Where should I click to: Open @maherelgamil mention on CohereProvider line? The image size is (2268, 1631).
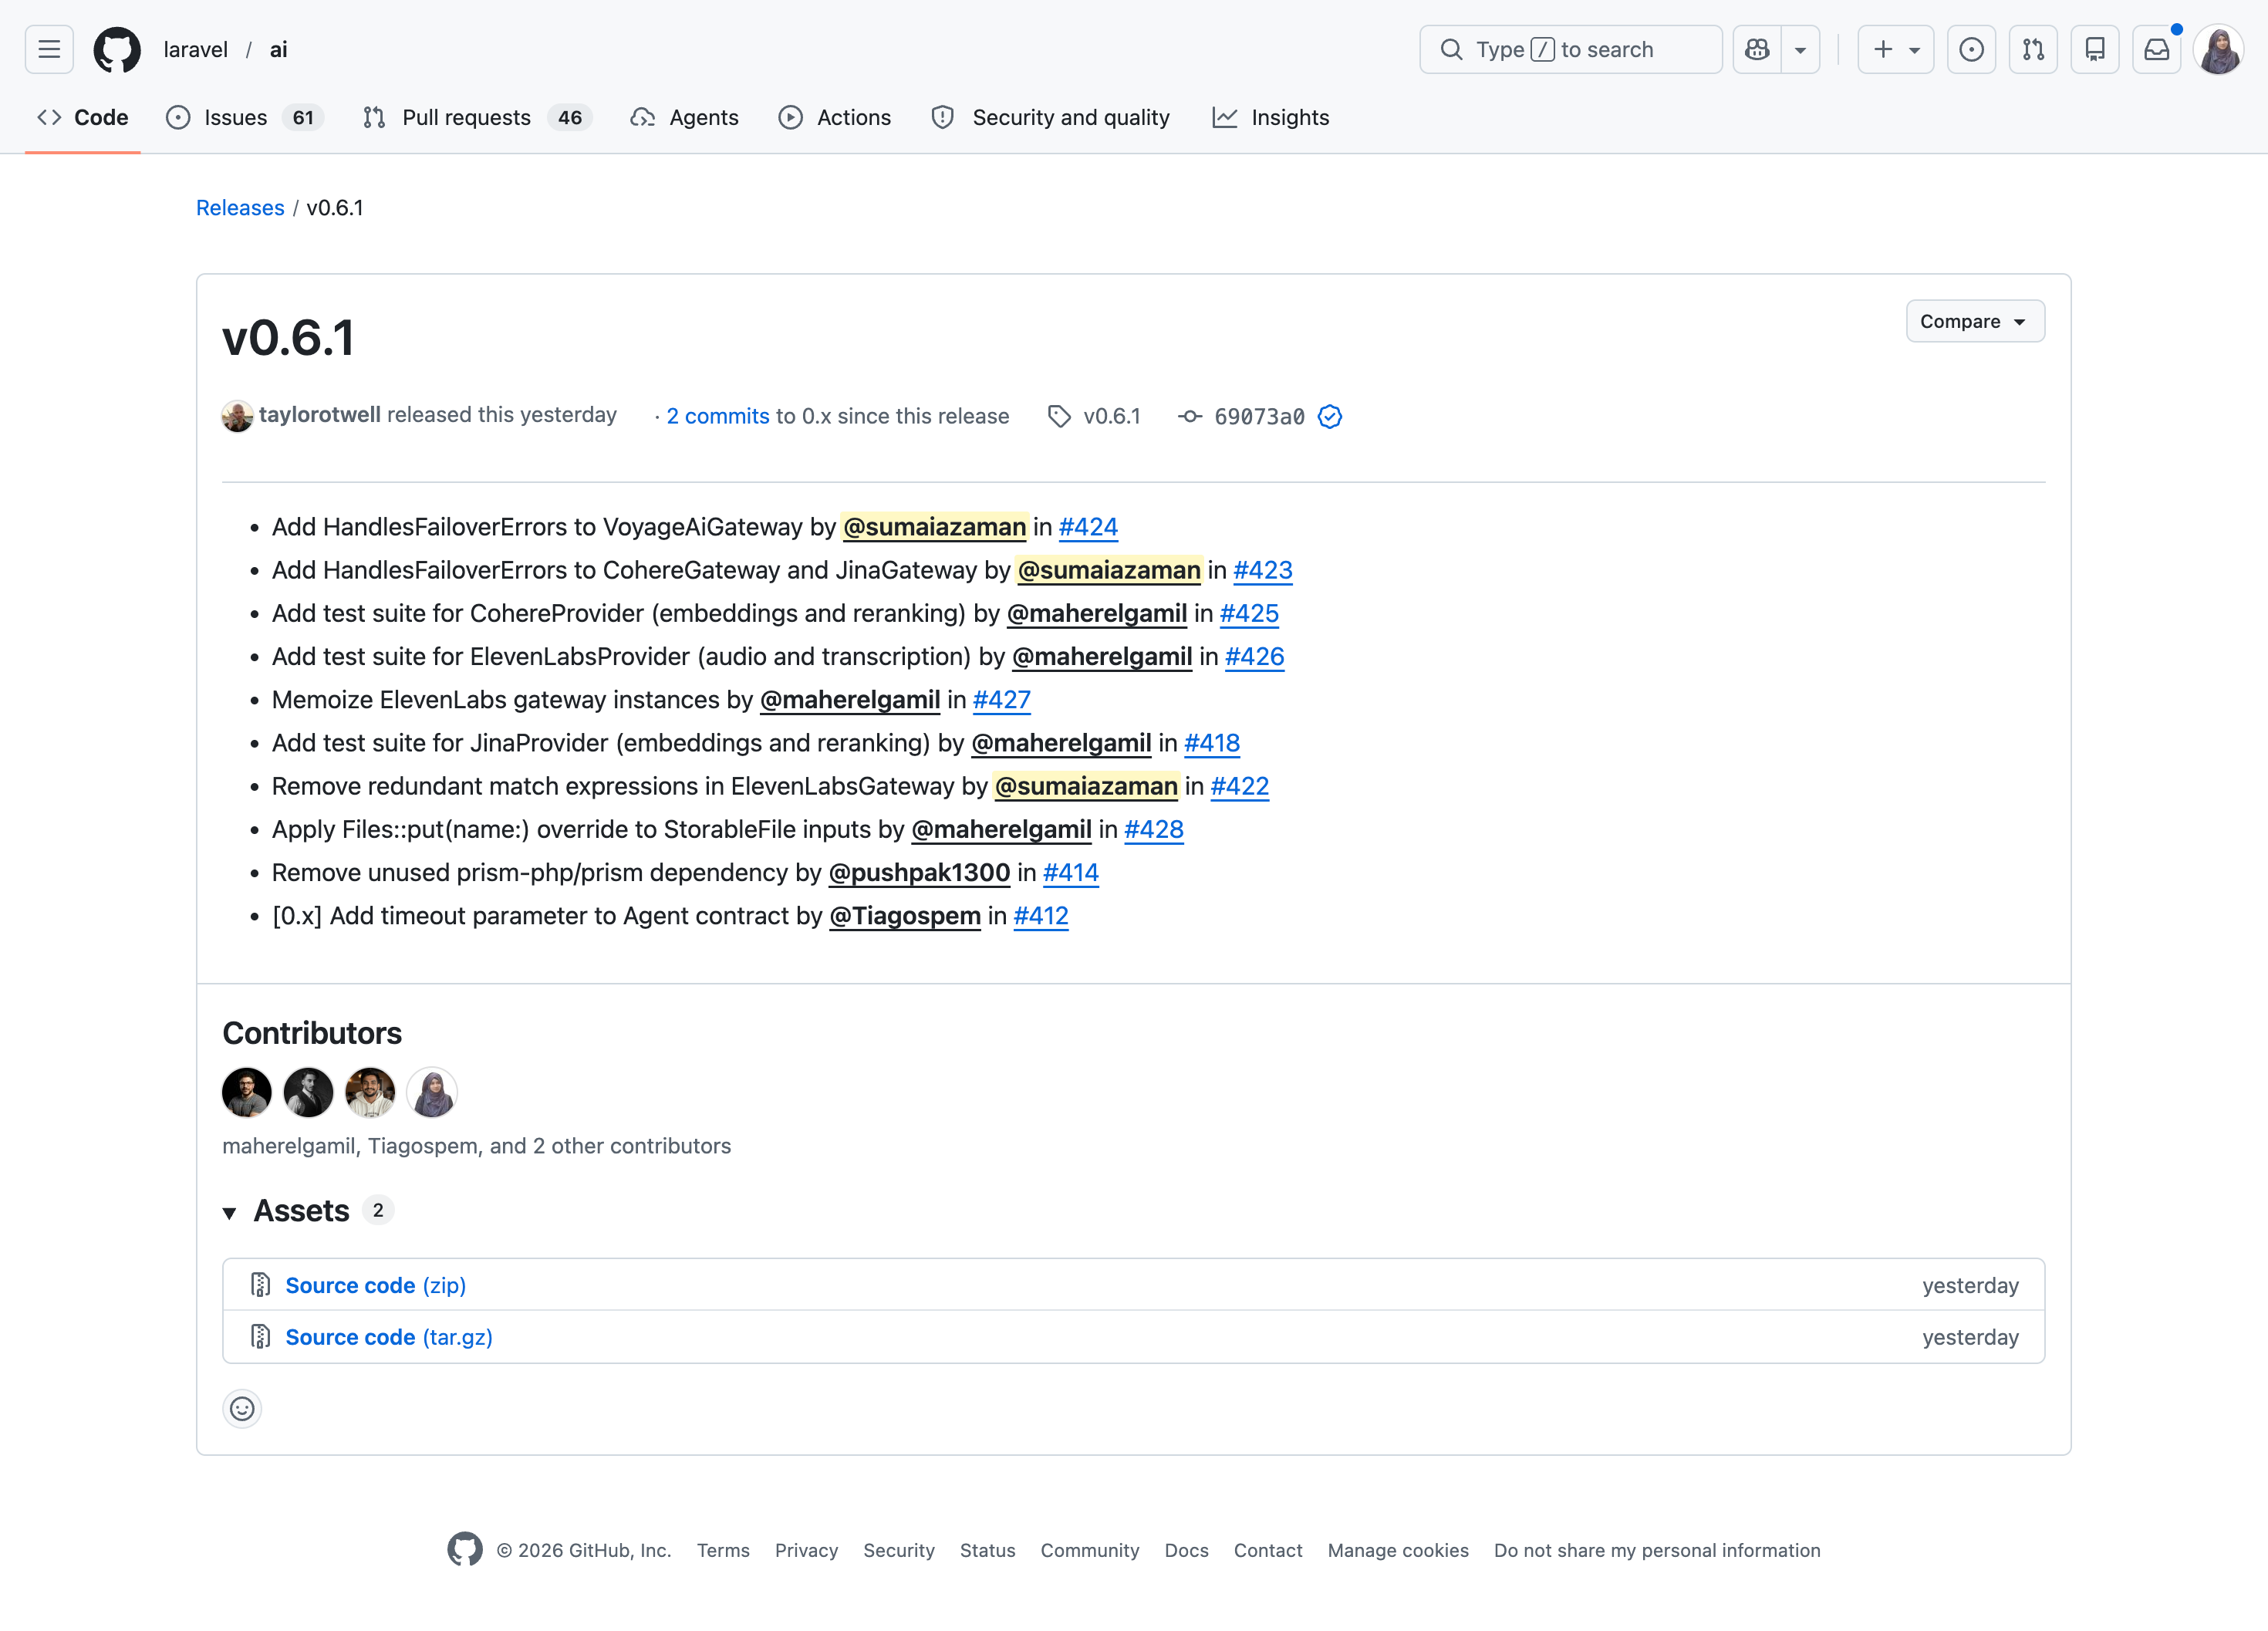pos(1096,613)
